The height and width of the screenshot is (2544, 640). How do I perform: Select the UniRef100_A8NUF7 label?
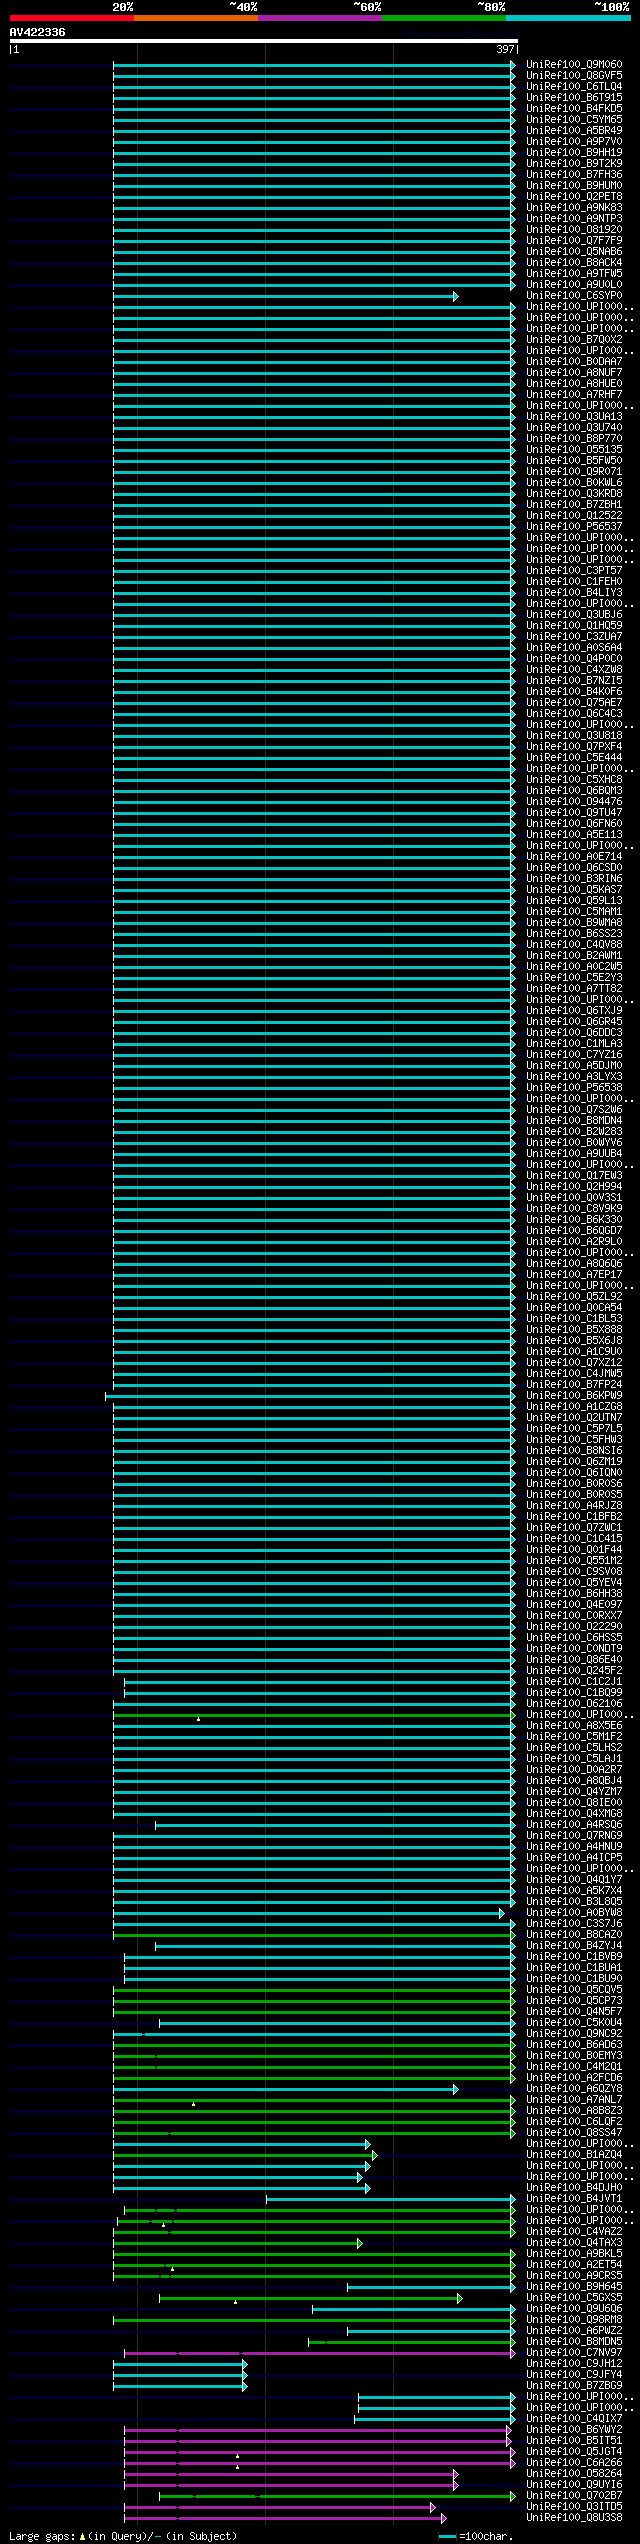pos(574,373)
